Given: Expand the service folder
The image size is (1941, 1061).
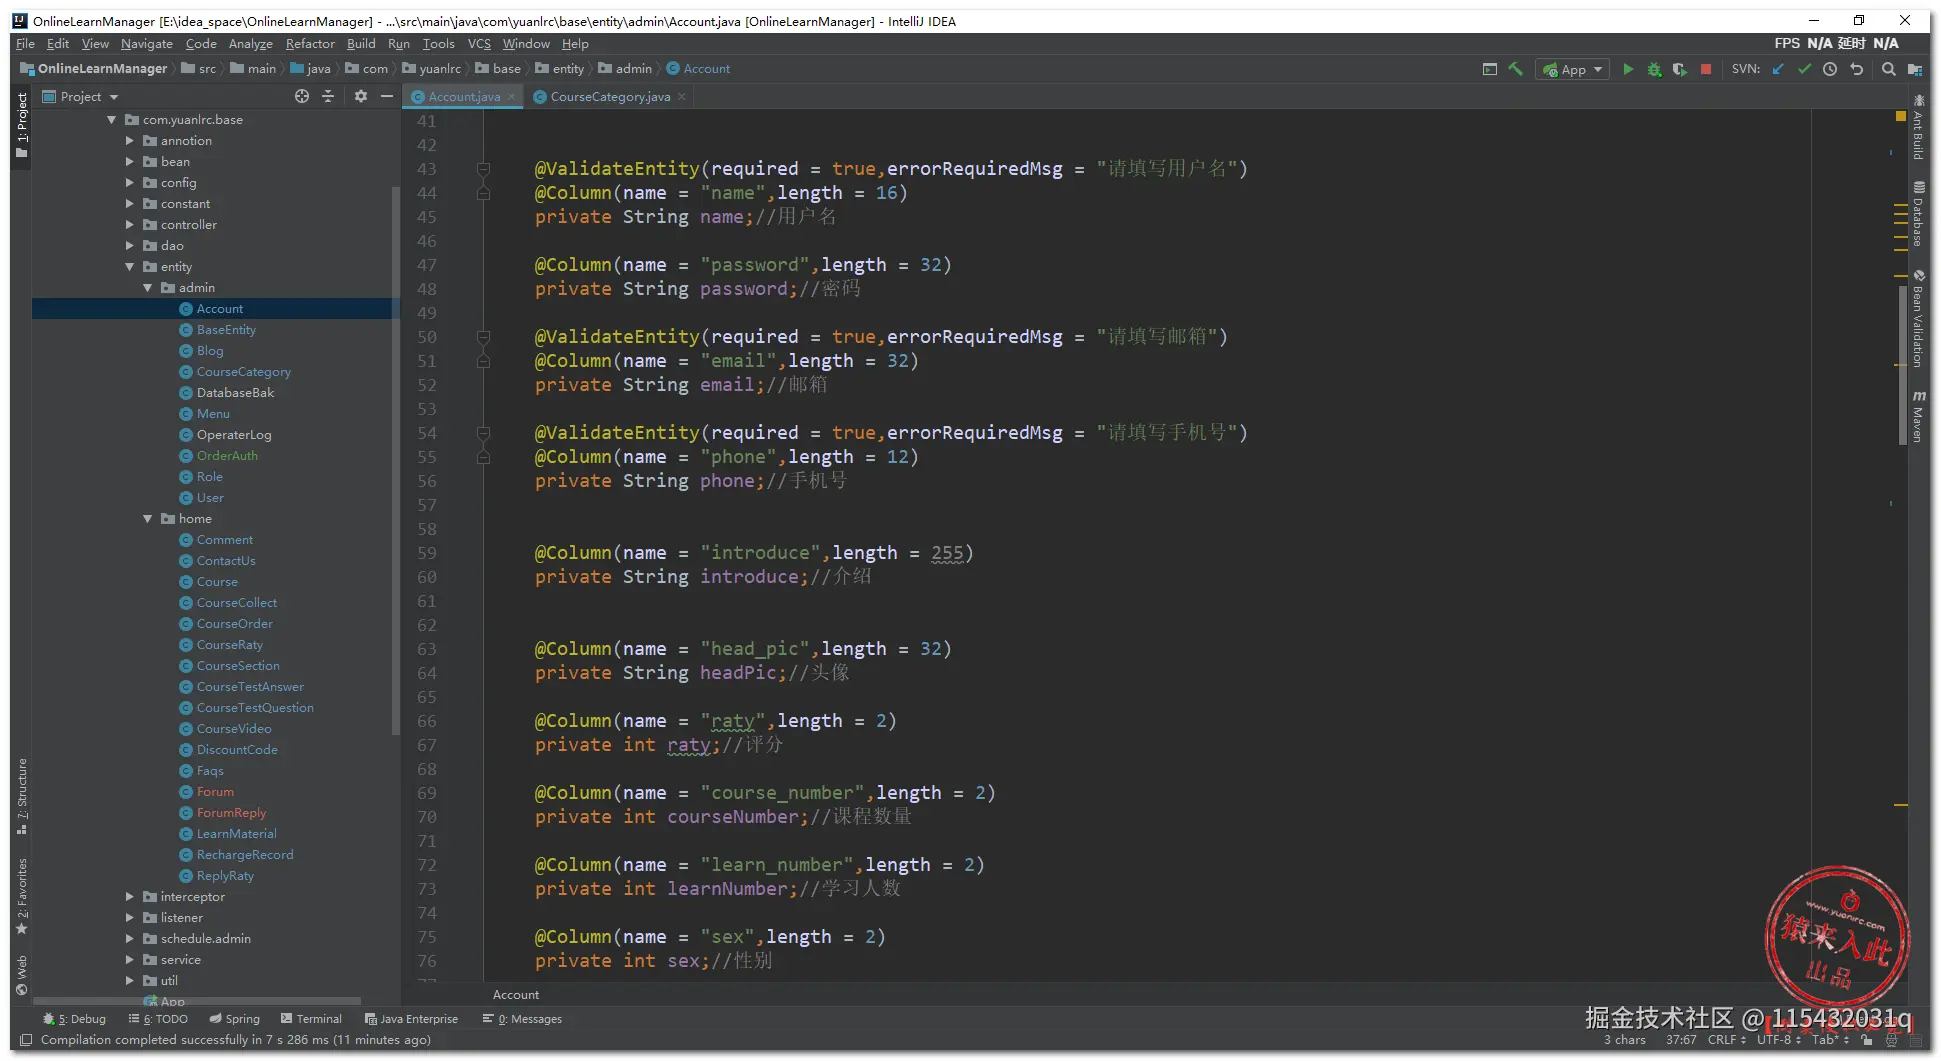Looking at the screenshot, I should 129,960.
